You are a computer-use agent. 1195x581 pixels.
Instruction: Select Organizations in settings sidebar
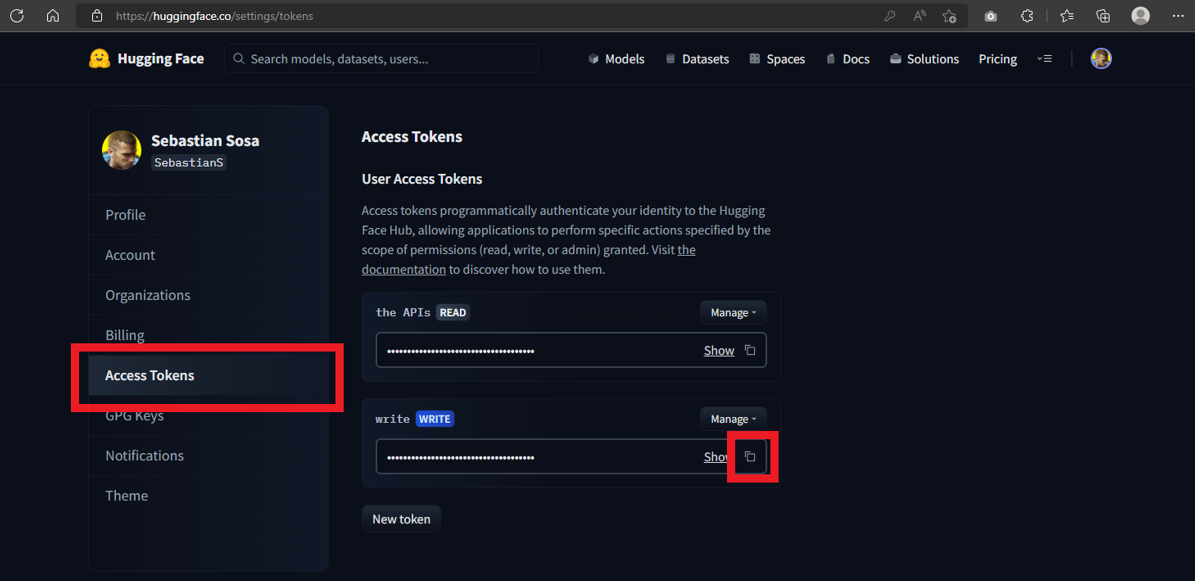[209, 295]
